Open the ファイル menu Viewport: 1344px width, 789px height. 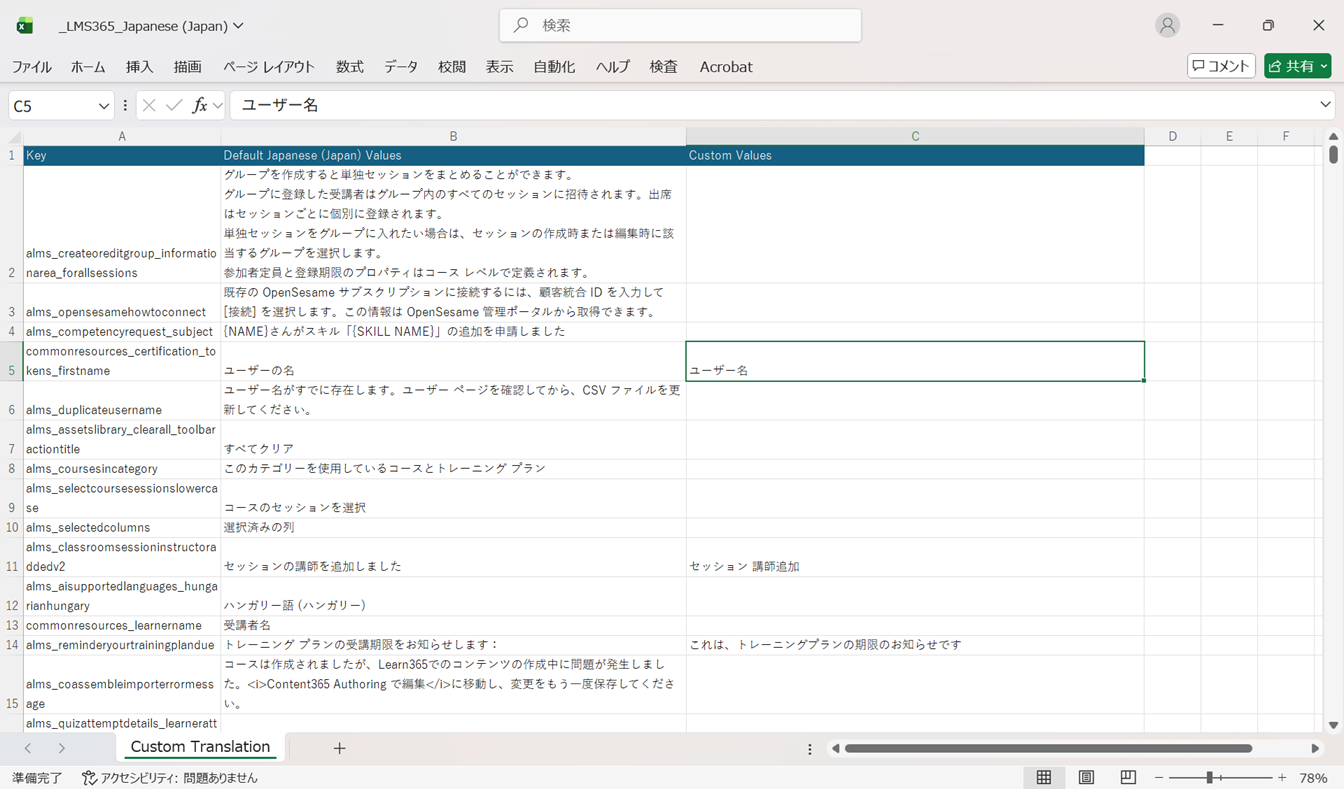coord(32,67)
